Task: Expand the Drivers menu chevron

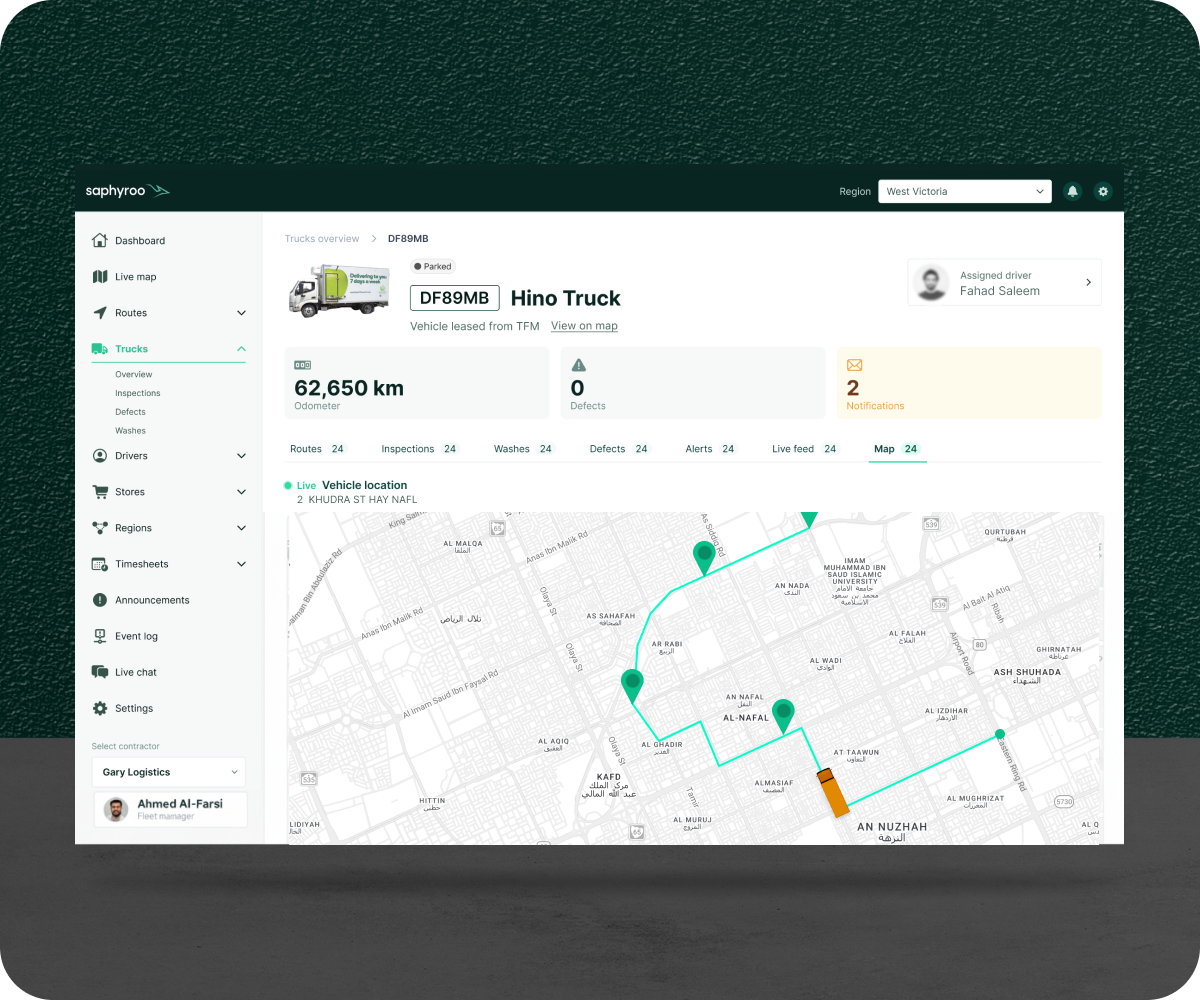Action: tap(241, 456)
